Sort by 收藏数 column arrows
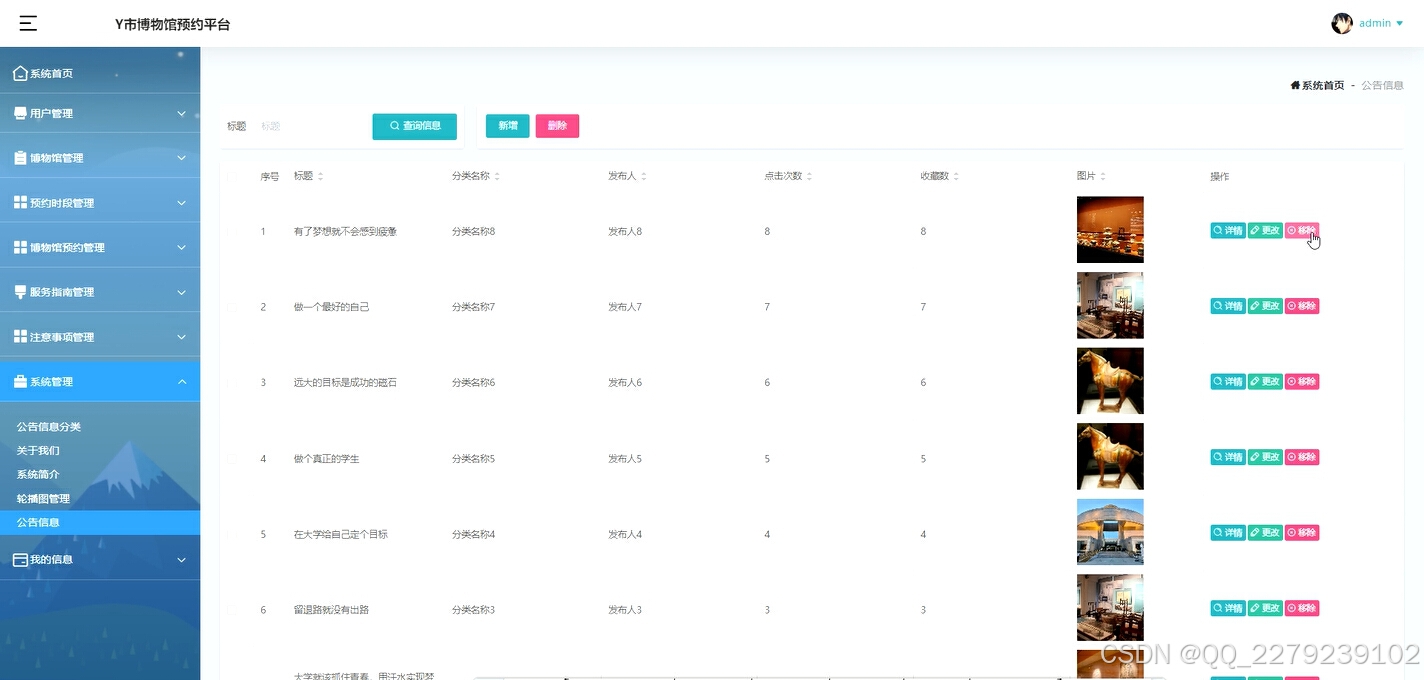 (955, 176)
